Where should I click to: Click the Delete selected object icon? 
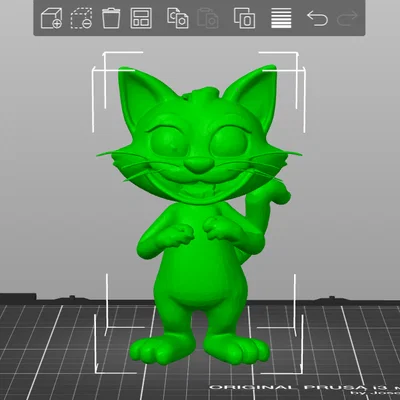[81, 18]
